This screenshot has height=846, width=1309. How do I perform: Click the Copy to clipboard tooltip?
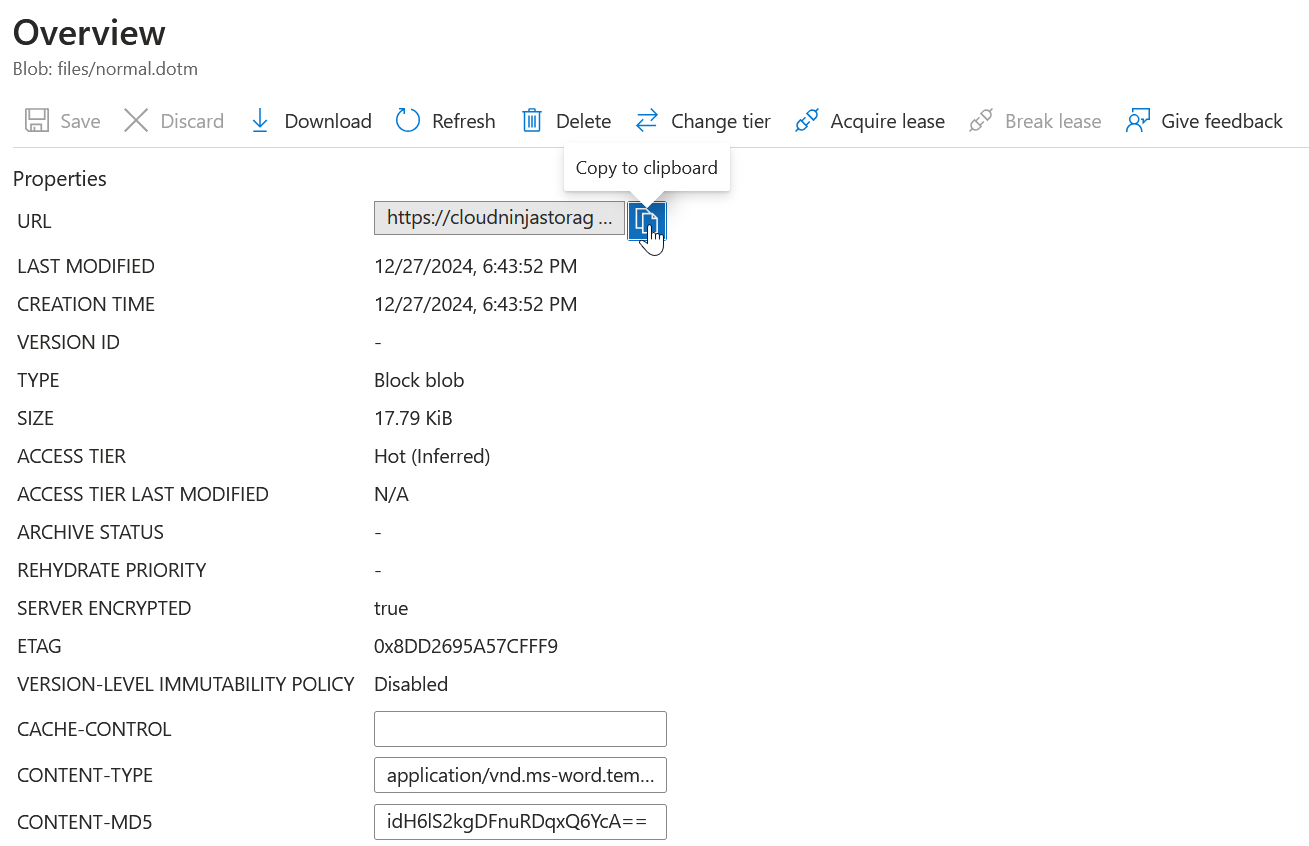(646, 167)
